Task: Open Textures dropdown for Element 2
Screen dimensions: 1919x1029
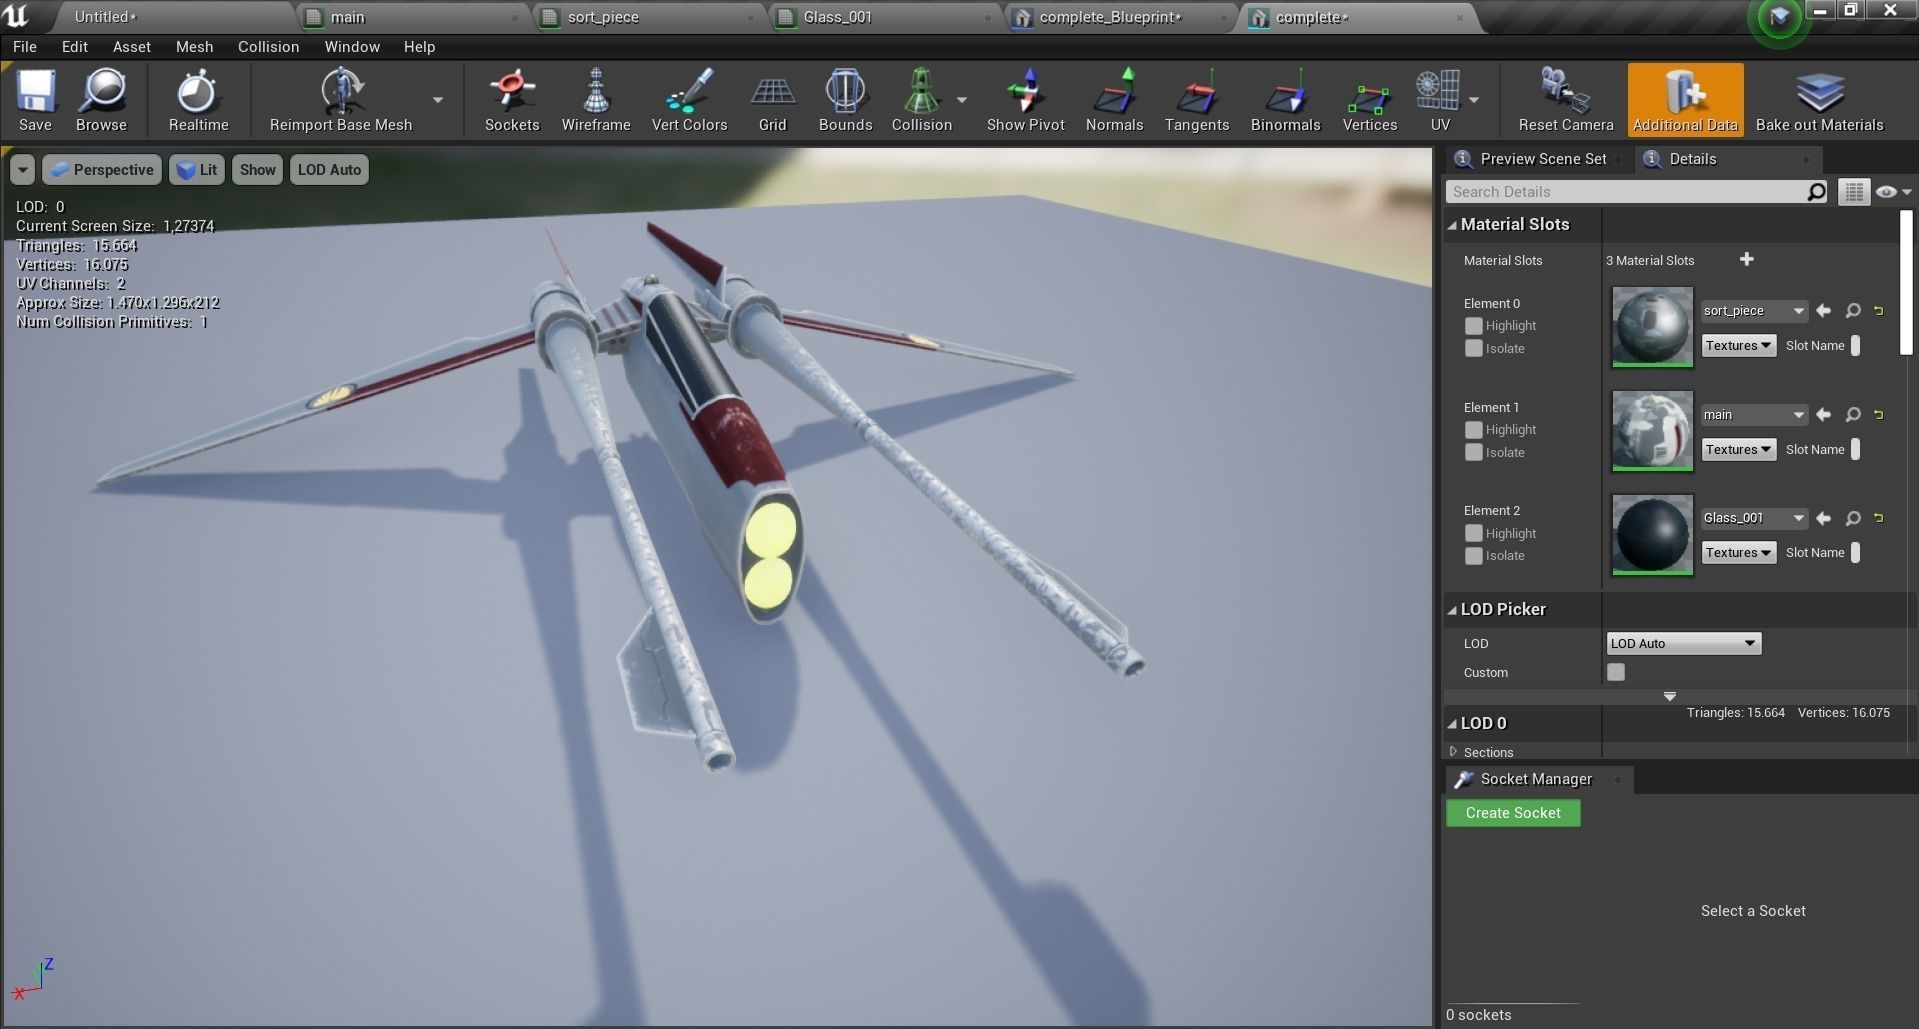Action: click(1738, 553)
